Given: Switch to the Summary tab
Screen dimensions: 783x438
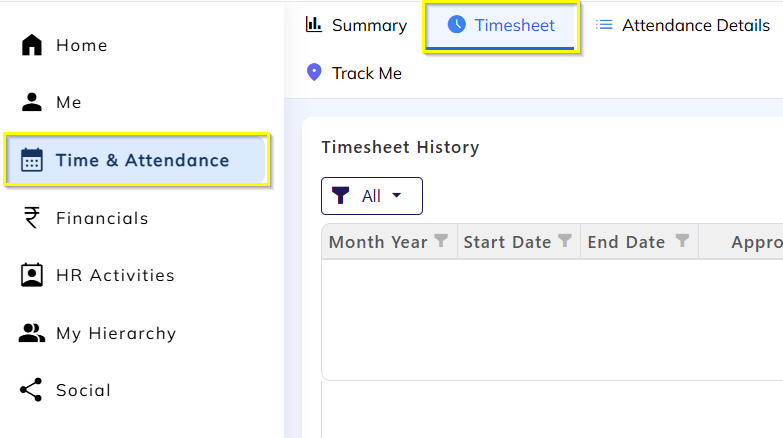Looking at the screenshot, I should [357, 26].
